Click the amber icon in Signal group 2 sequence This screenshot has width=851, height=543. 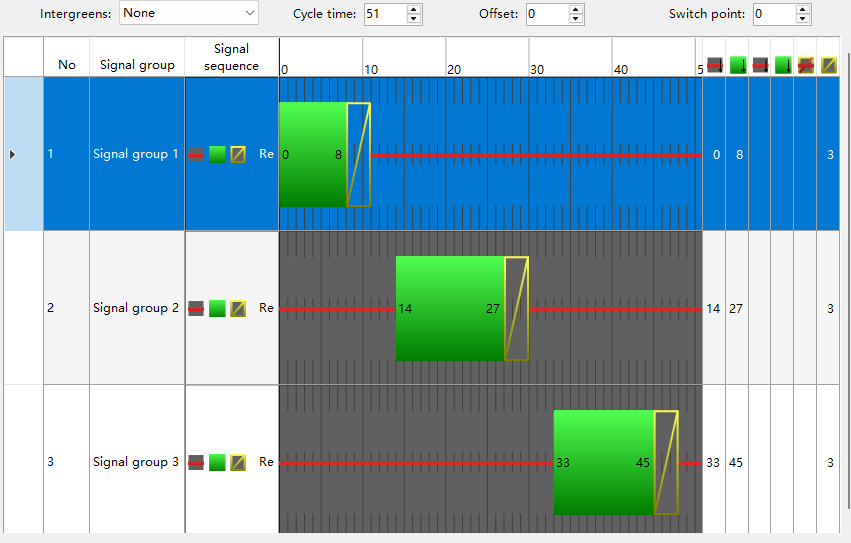coord(238,308)
